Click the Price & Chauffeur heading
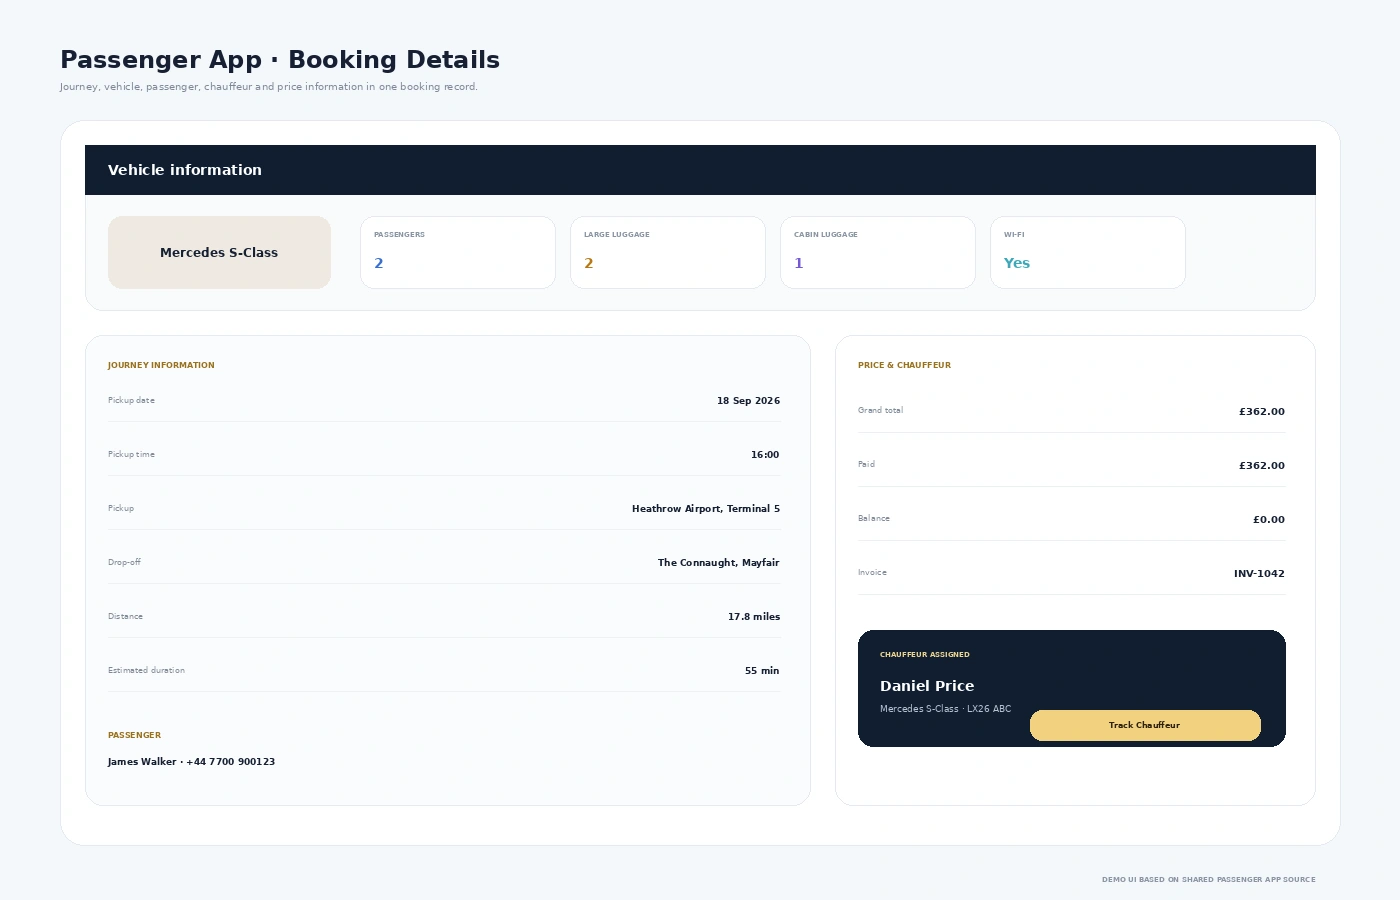This screenshot has width=1400, height=900. (x=904, y=365)
